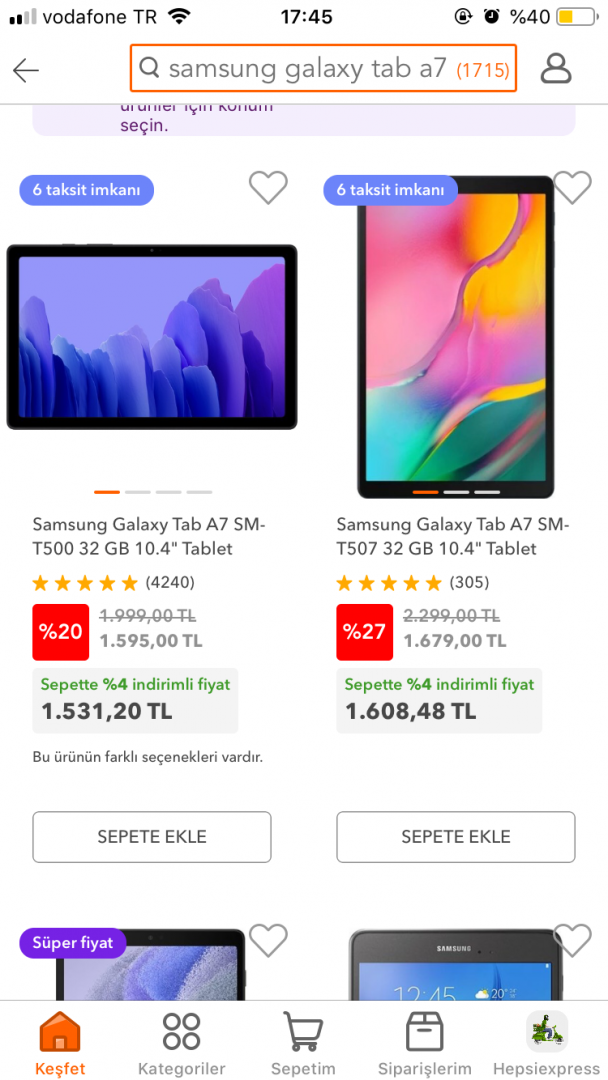Toggle heart on Süper fiyat product

[x=268, y=940]
